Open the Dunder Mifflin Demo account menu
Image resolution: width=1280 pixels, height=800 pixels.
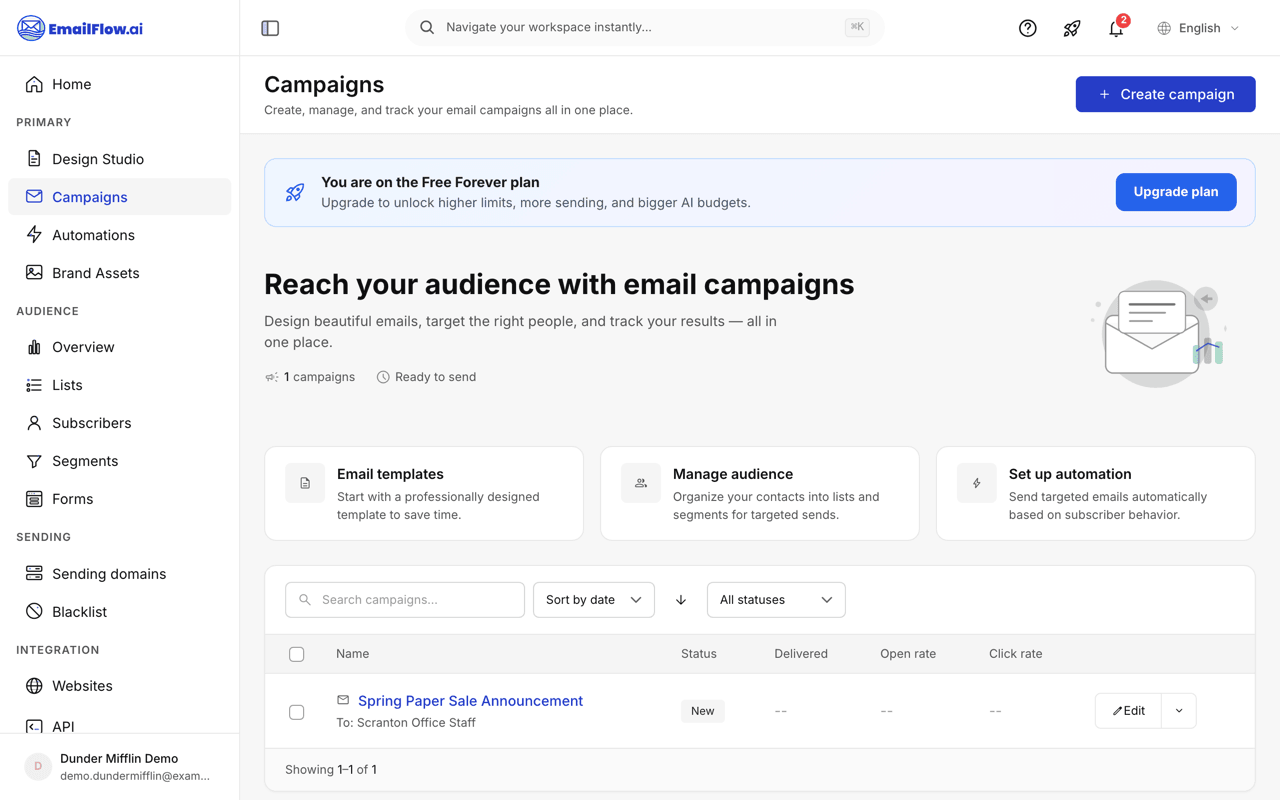click(120, 767)
